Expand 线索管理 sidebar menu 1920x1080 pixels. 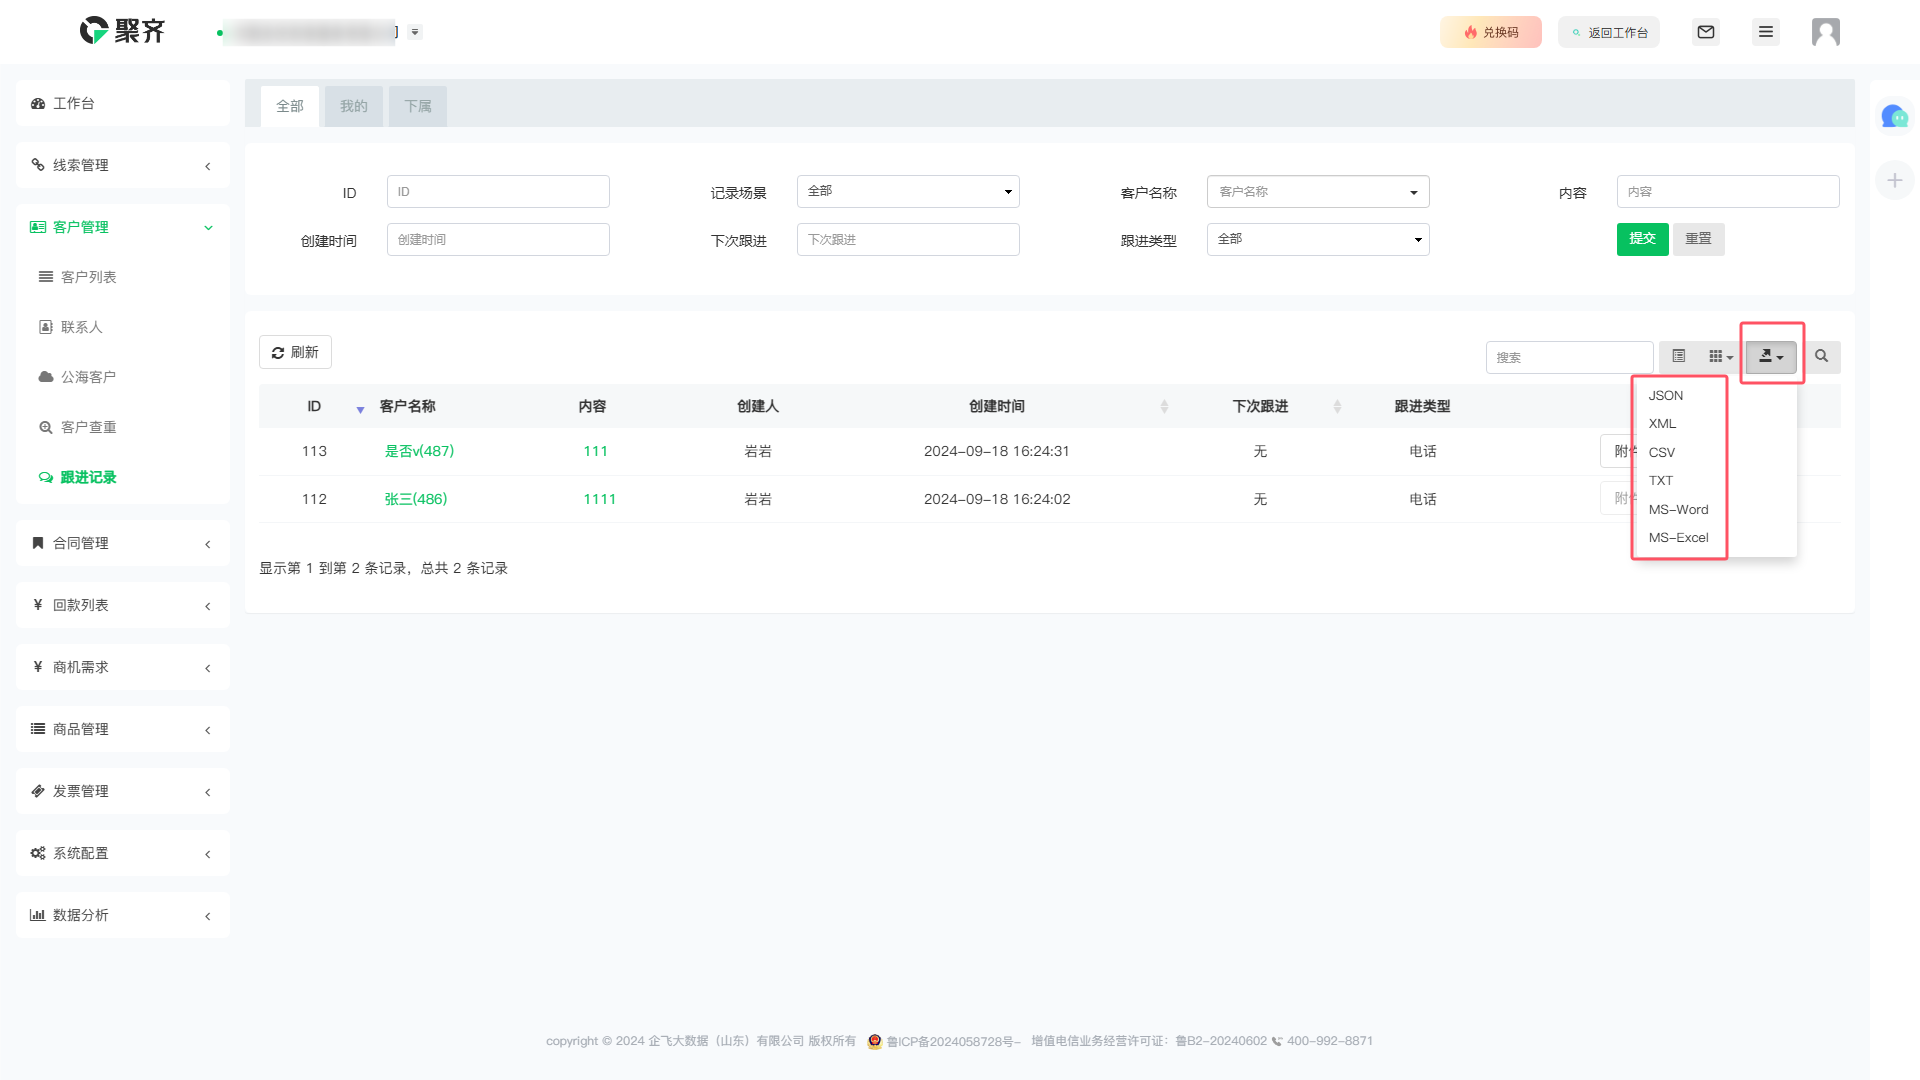click(123, 165)
